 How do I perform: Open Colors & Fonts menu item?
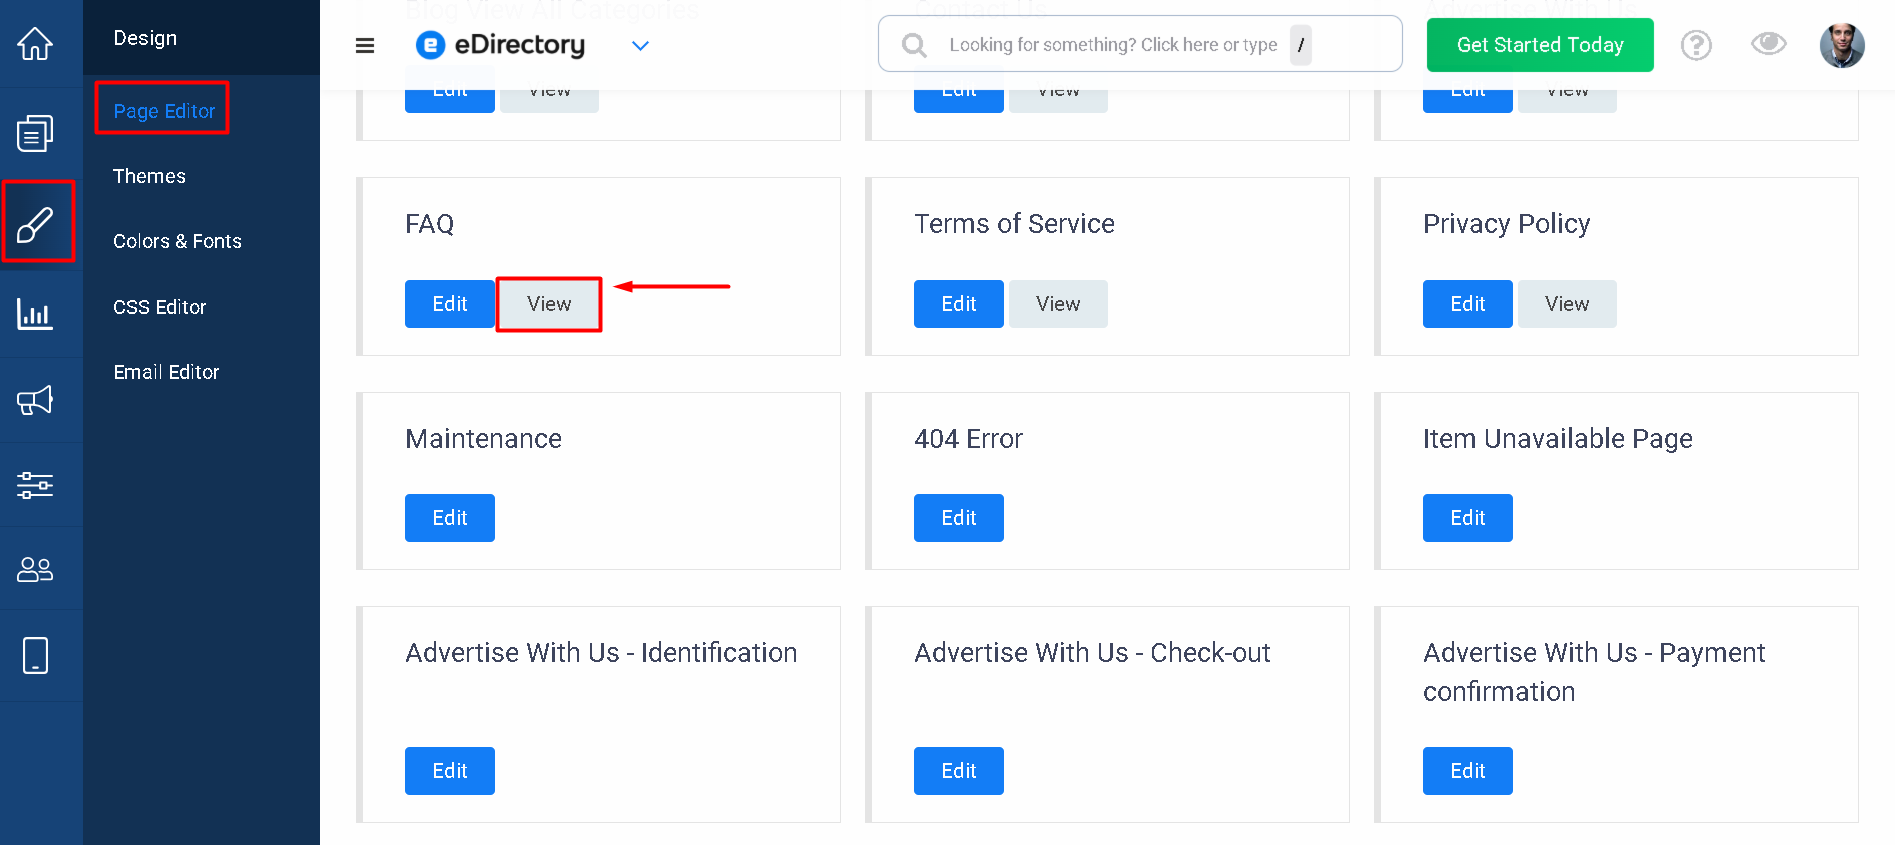[177, 241]
